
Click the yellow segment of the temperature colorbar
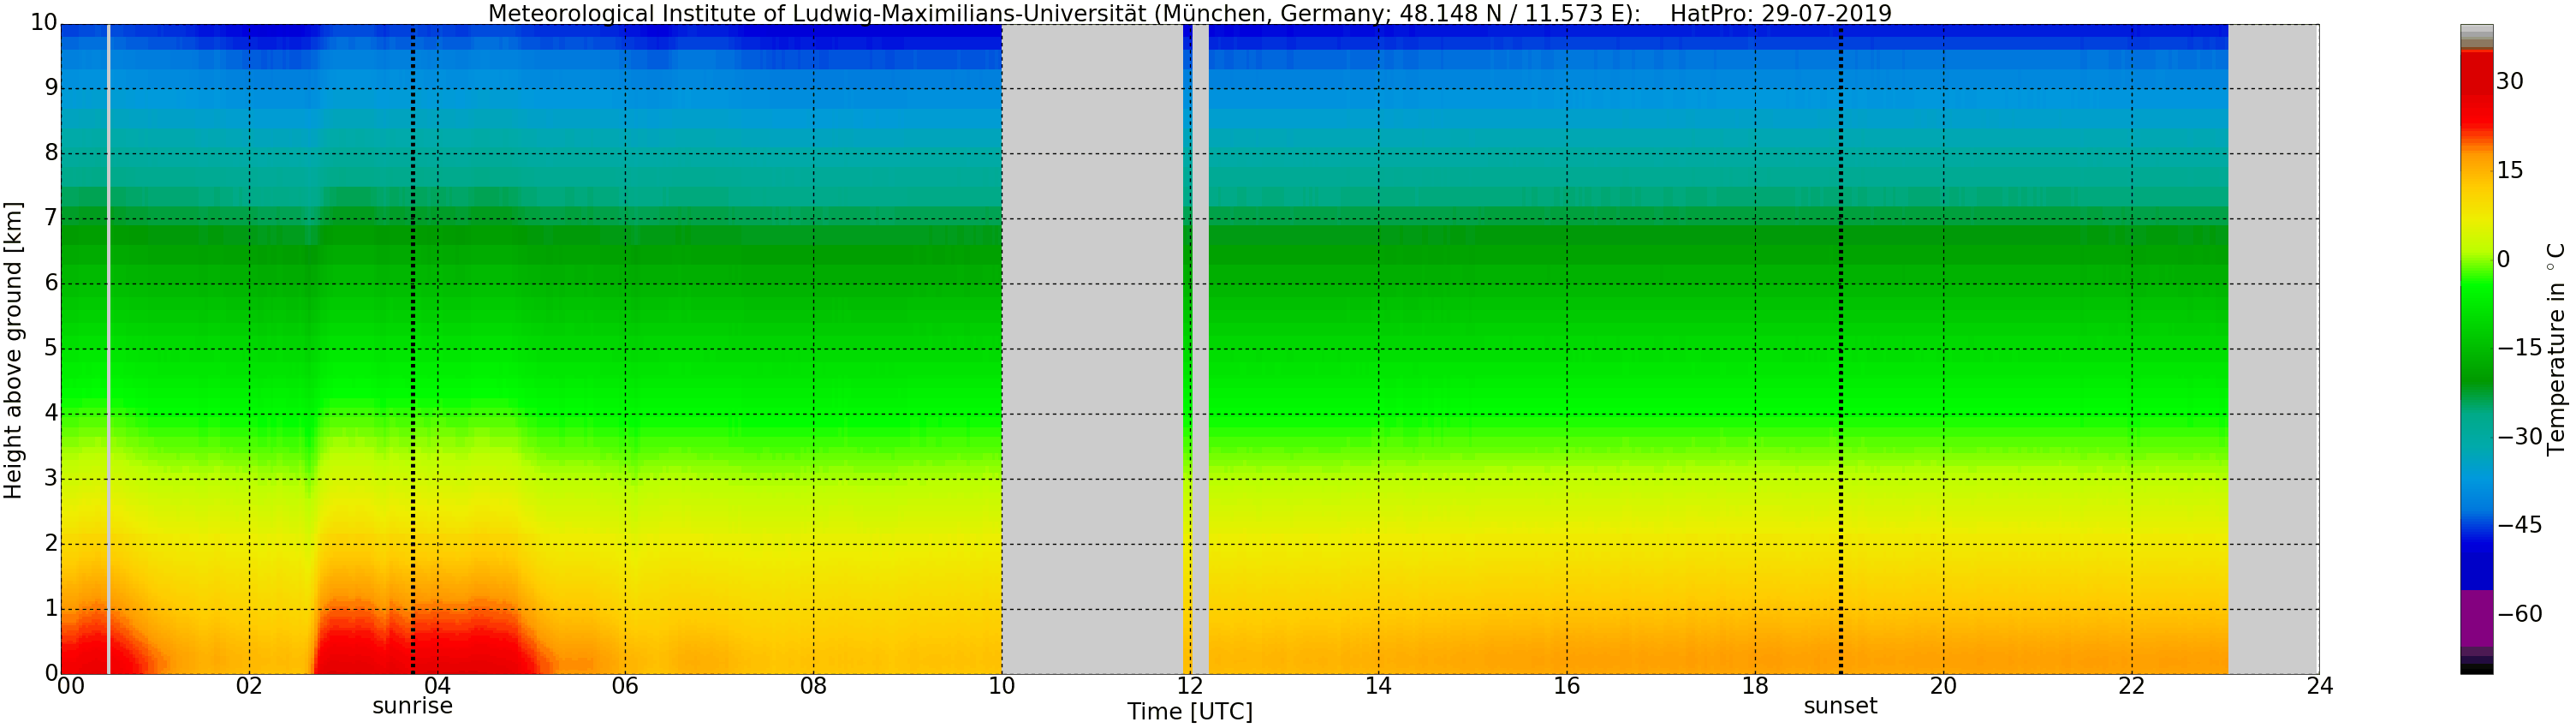(2477, 215)
